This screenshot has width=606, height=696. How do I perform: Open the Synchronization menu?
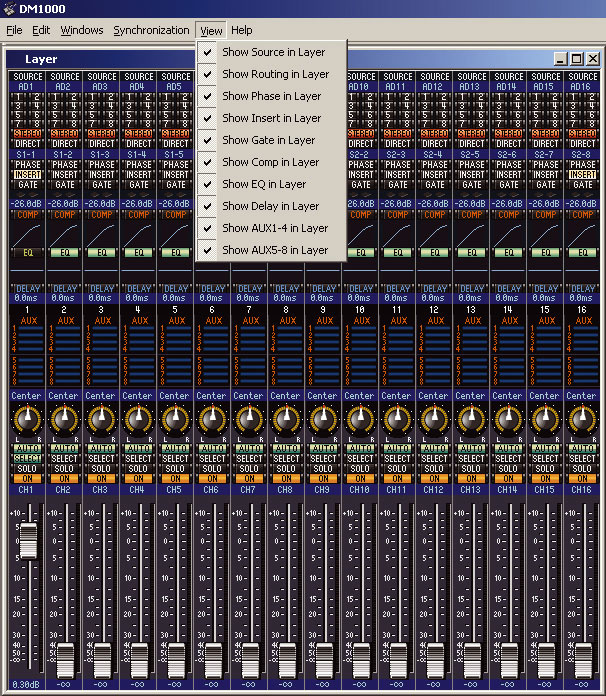pyautogui.click(x=151, y=30)
